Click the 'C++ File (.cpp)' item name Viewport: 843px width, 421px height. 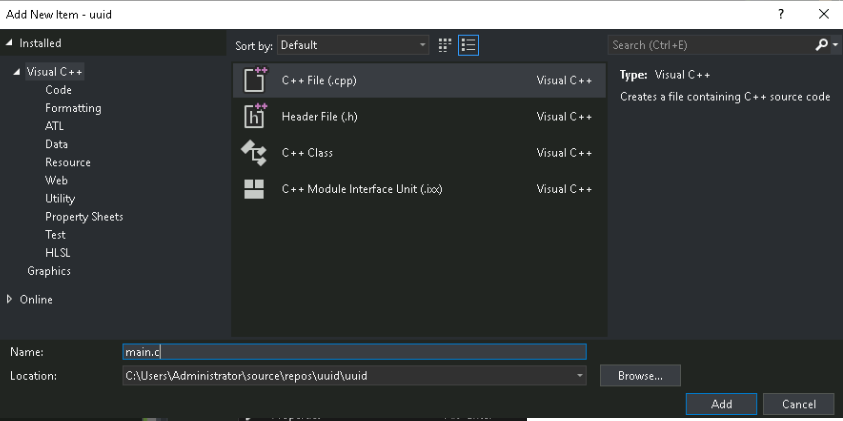(319, 81)
